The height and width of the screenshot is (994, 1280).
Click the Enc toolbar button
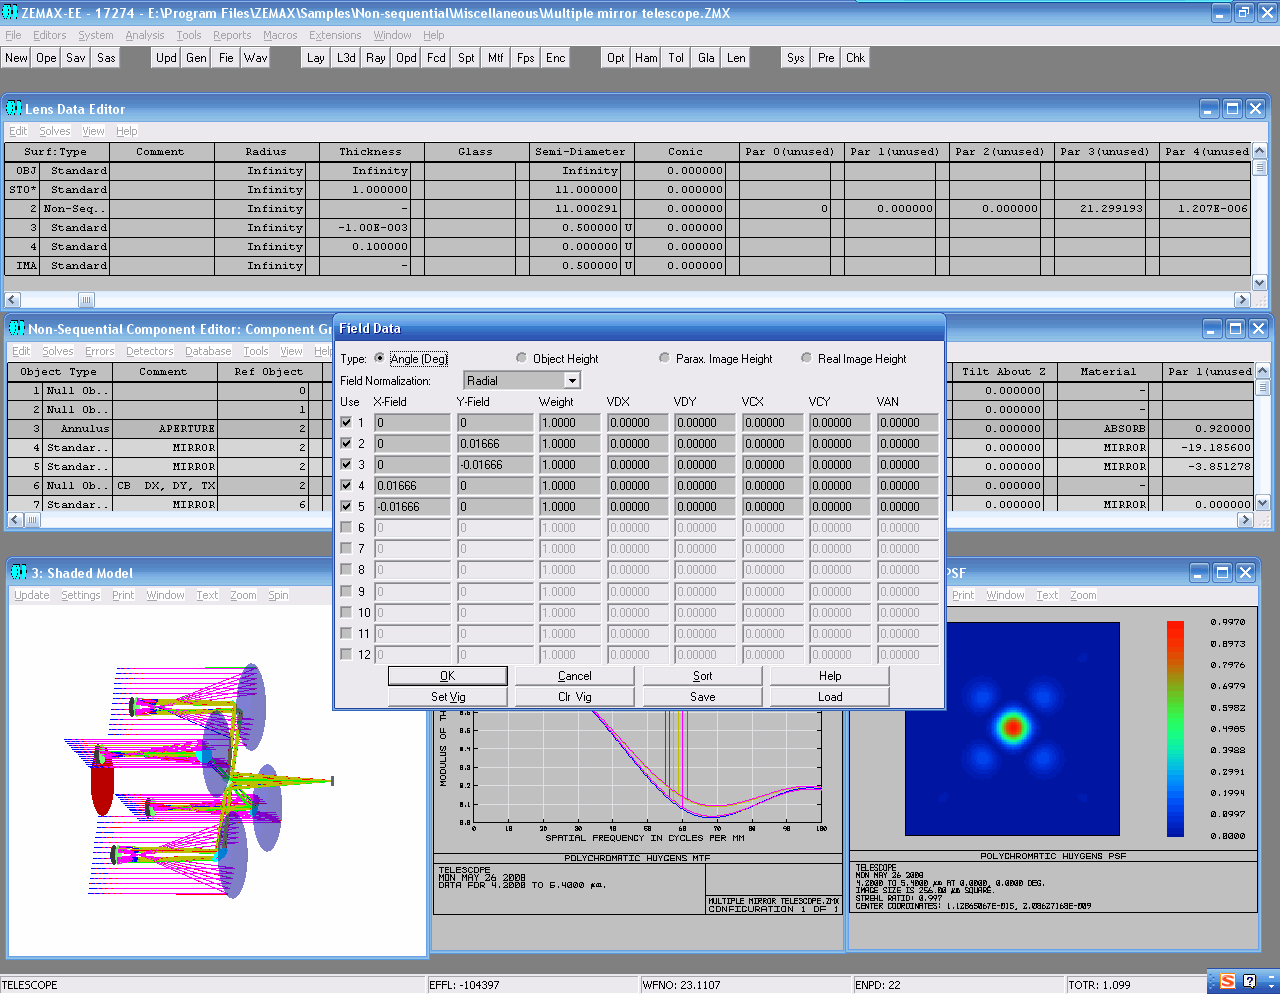coord(556,58)
